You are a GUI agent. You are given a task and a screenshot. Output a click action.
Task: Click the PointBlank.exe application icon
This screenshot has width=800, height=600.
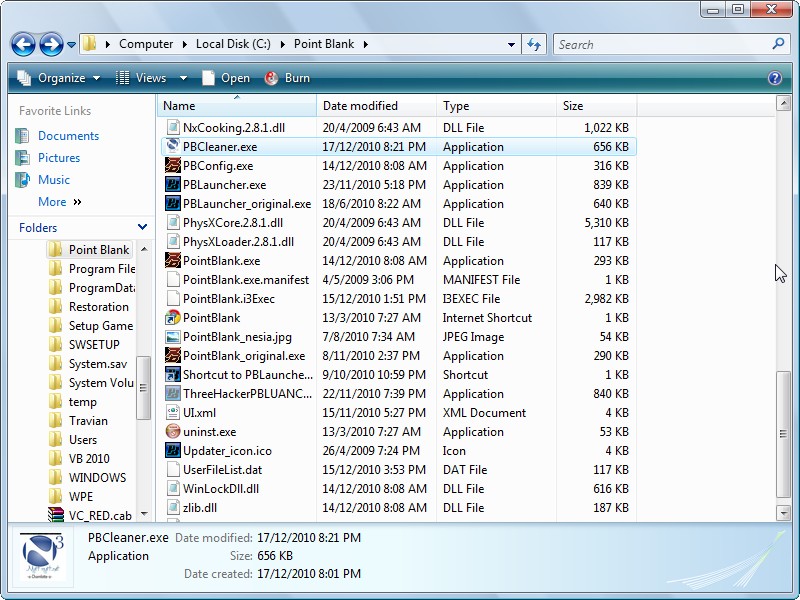click(173, 261)
